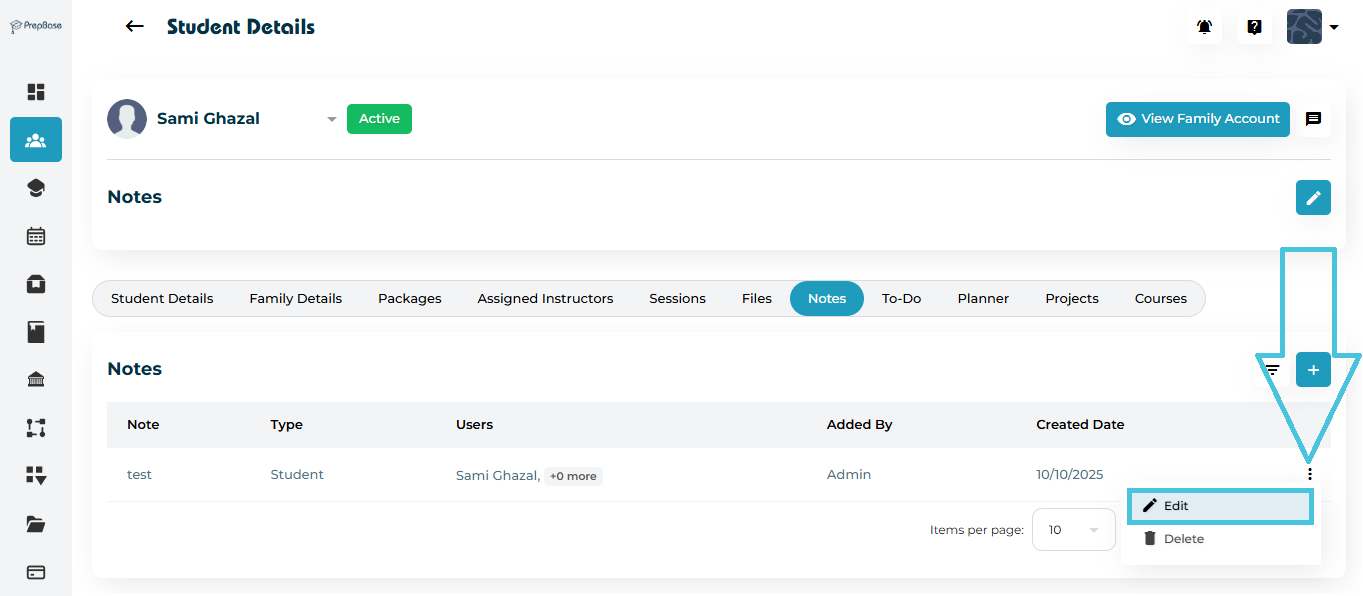Open the chat message icon
Viewport: 1363px width, 596px height.
pos(1313,119)
